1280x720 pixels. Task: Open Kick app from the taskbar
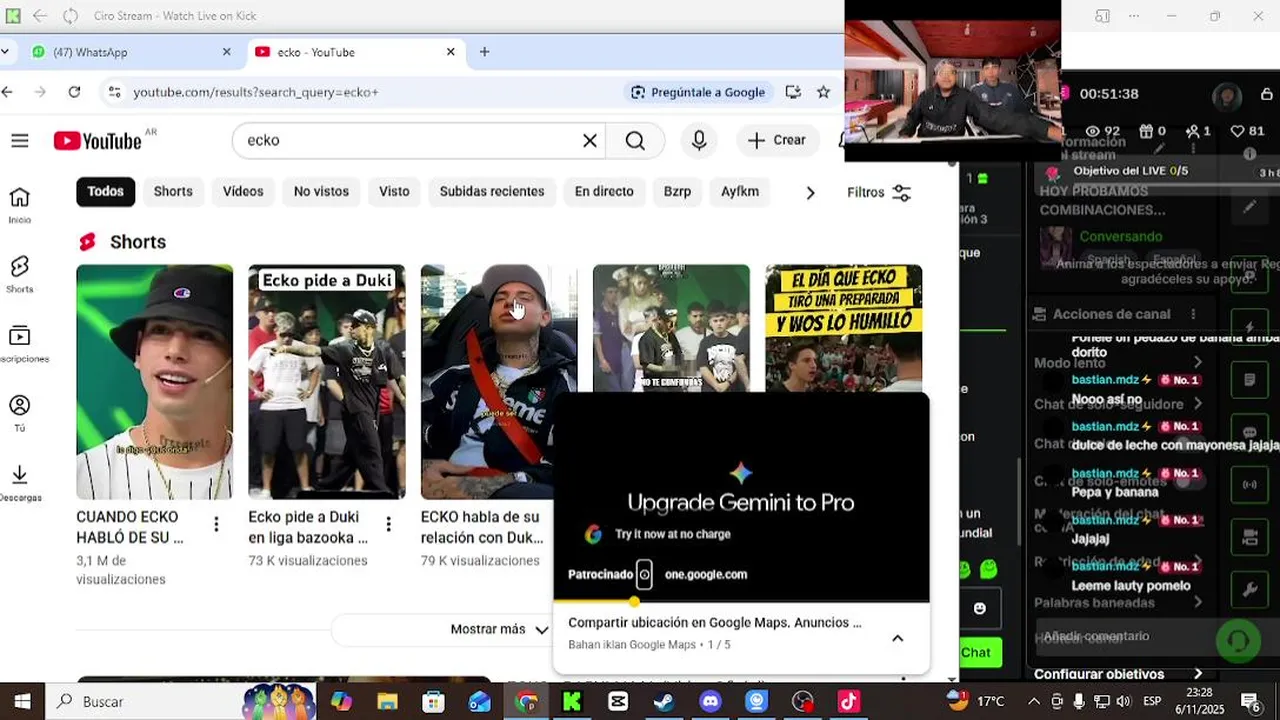pyautogui.click(x=572, y=702)
